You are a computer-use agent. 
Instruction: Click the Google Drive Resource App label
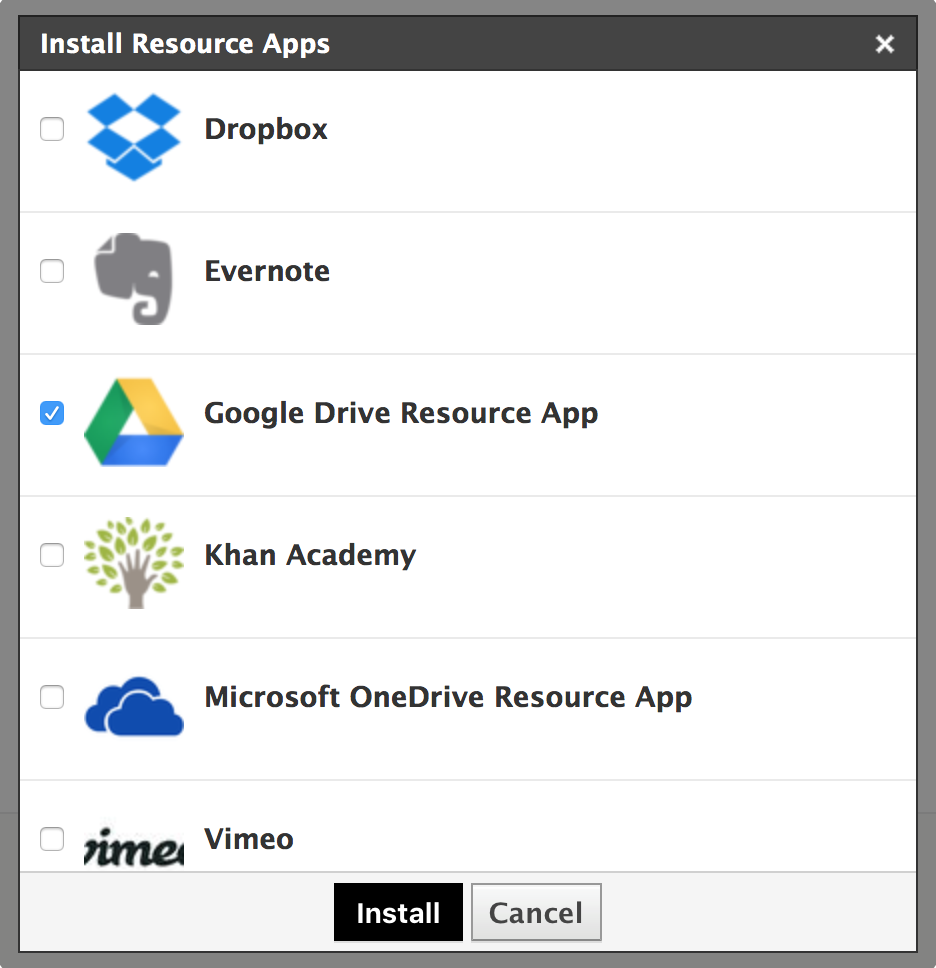click(x=401, y=414)
